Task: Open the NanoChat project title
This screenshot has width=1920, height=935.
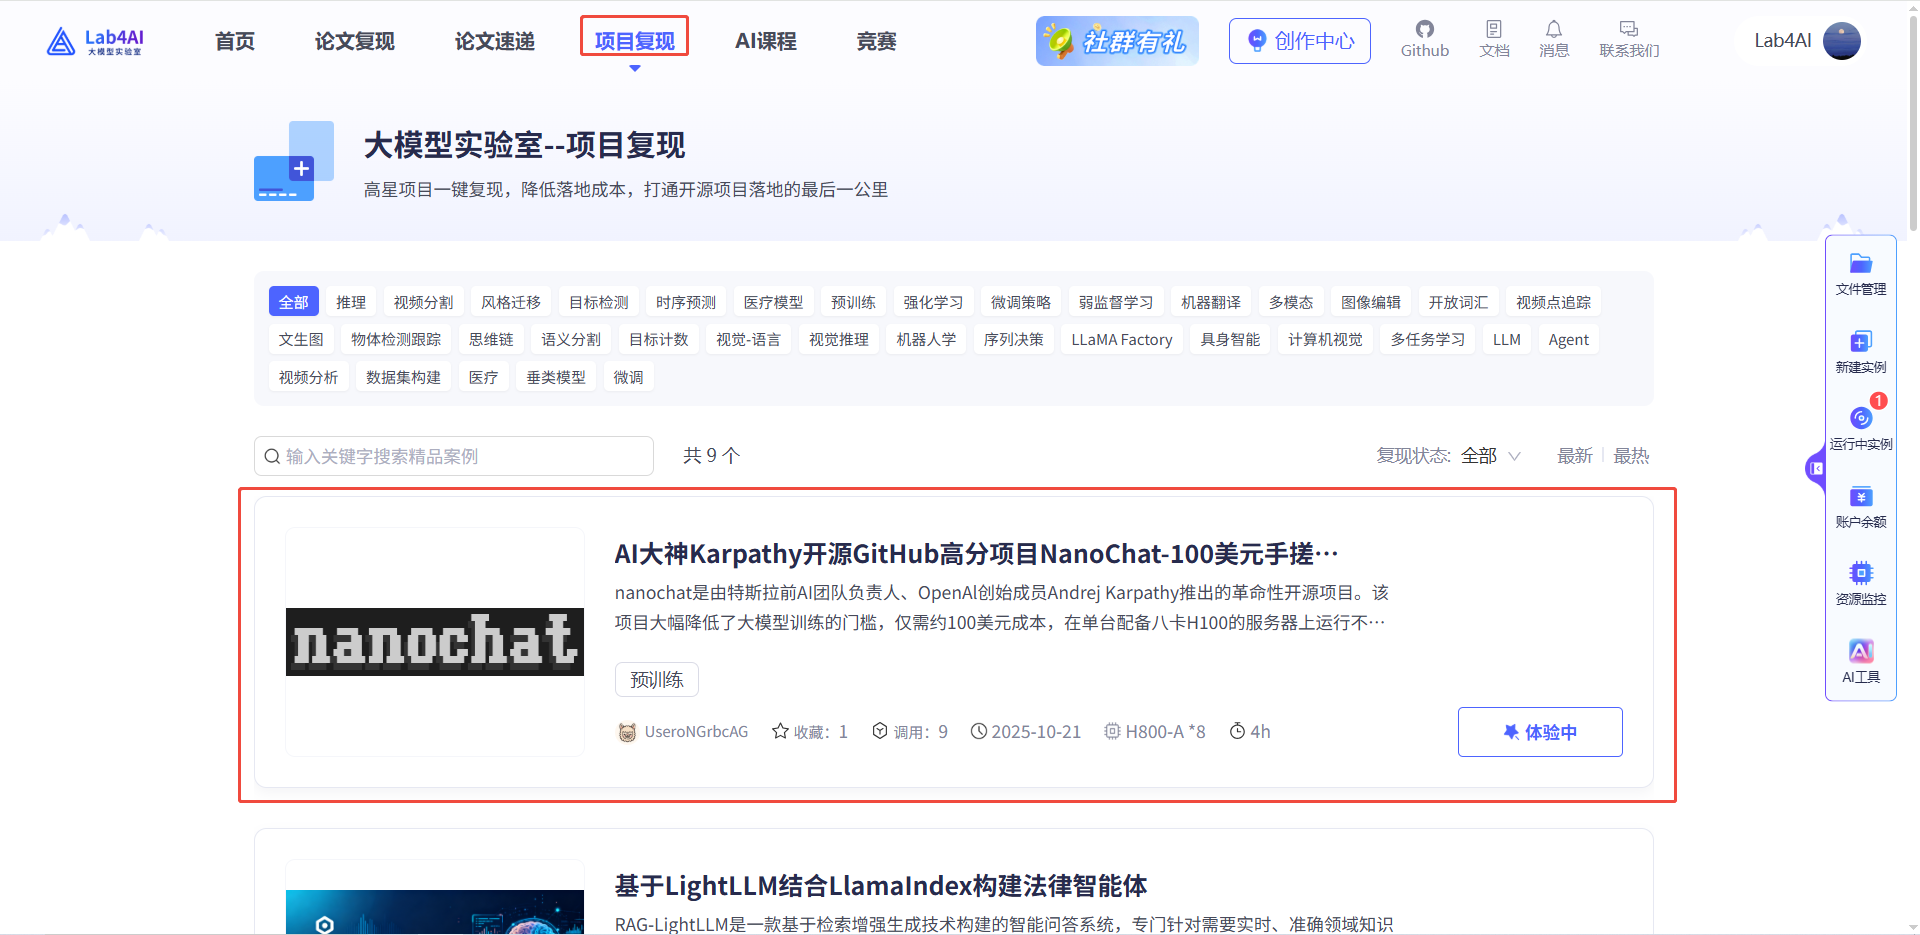Action: pos(976,554)
